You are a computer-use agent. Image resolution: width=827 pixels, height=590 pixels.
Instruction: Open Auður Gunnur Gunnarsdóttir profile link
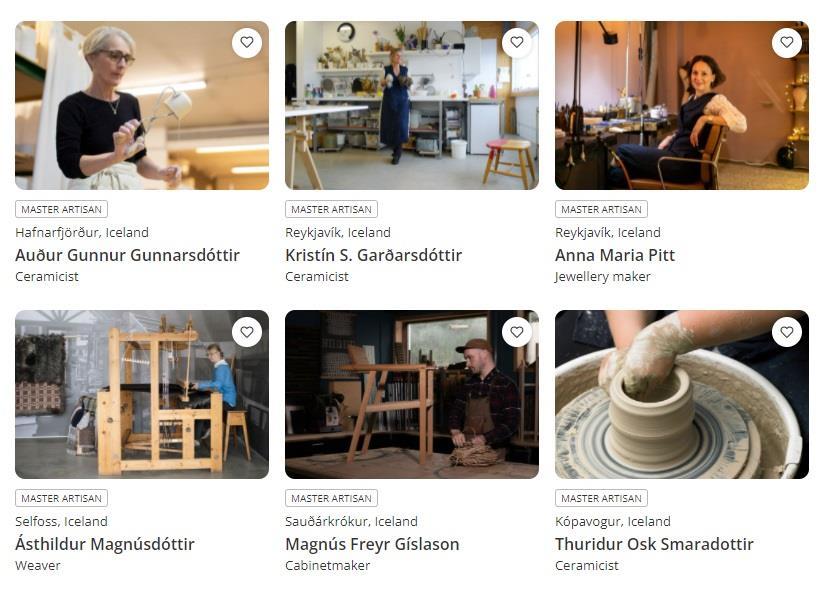(128, 255)
